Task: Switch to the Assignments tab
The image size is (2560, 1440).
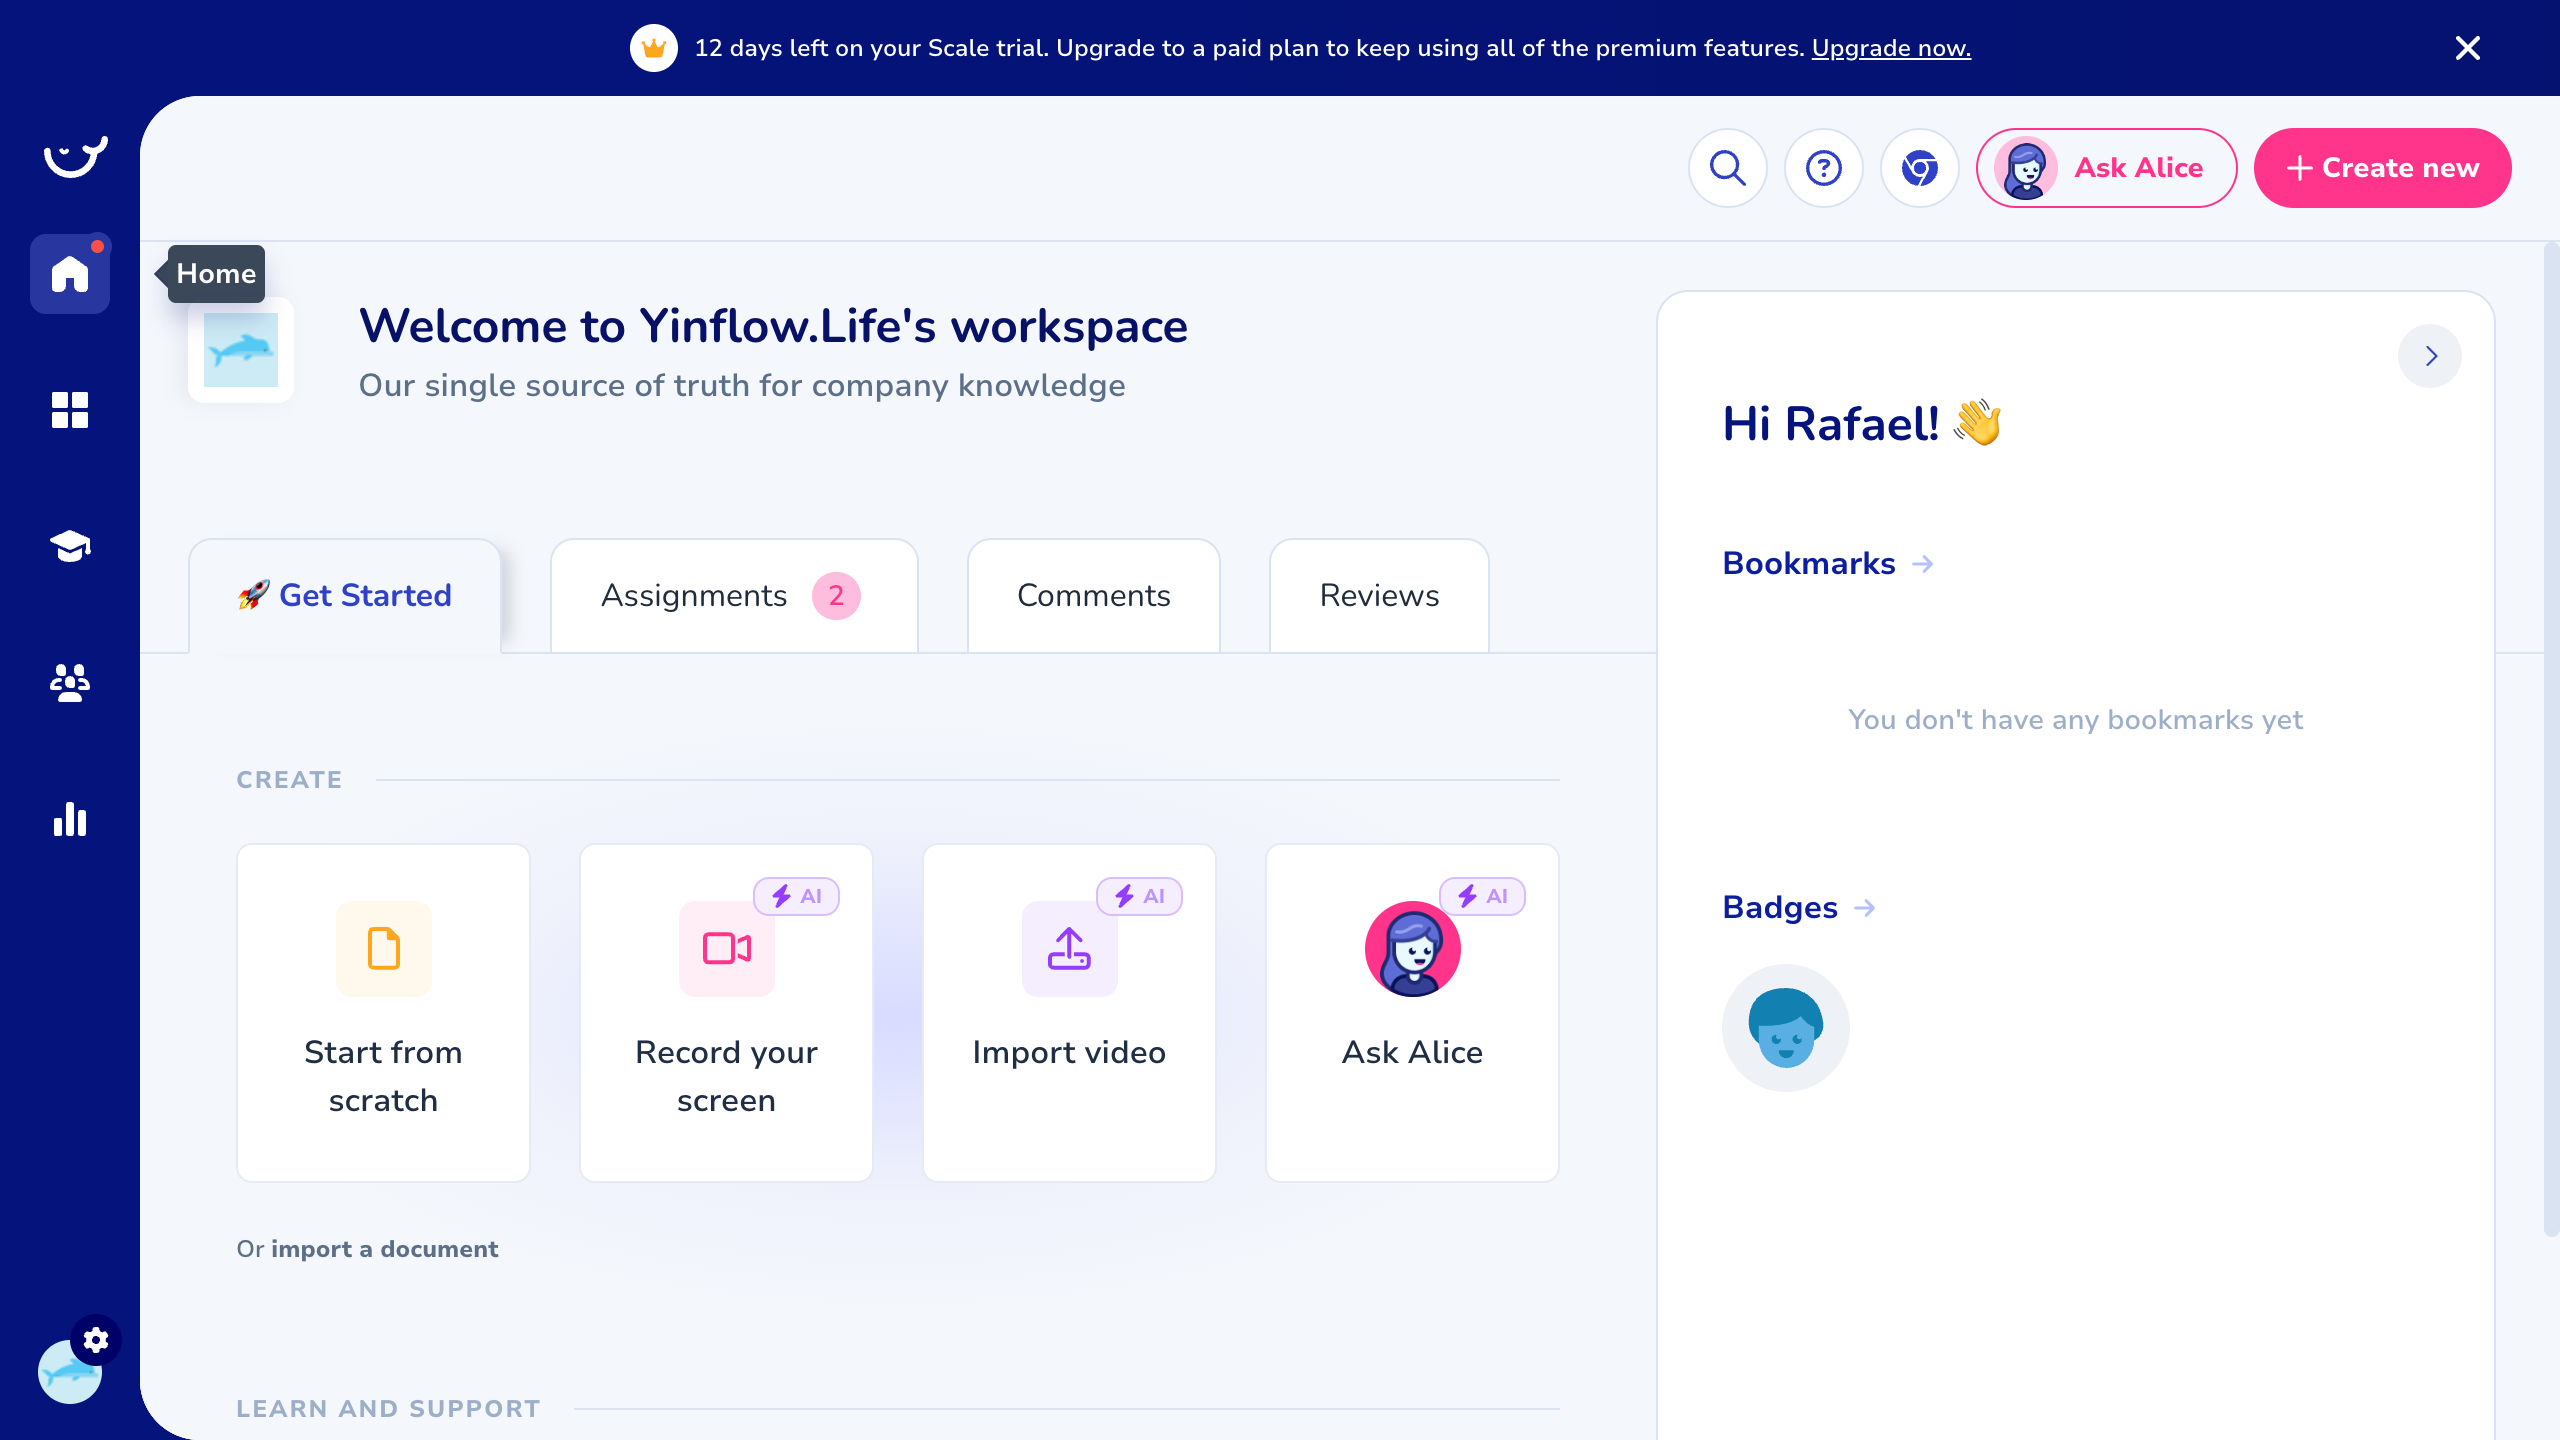Action: coord(733,596)
